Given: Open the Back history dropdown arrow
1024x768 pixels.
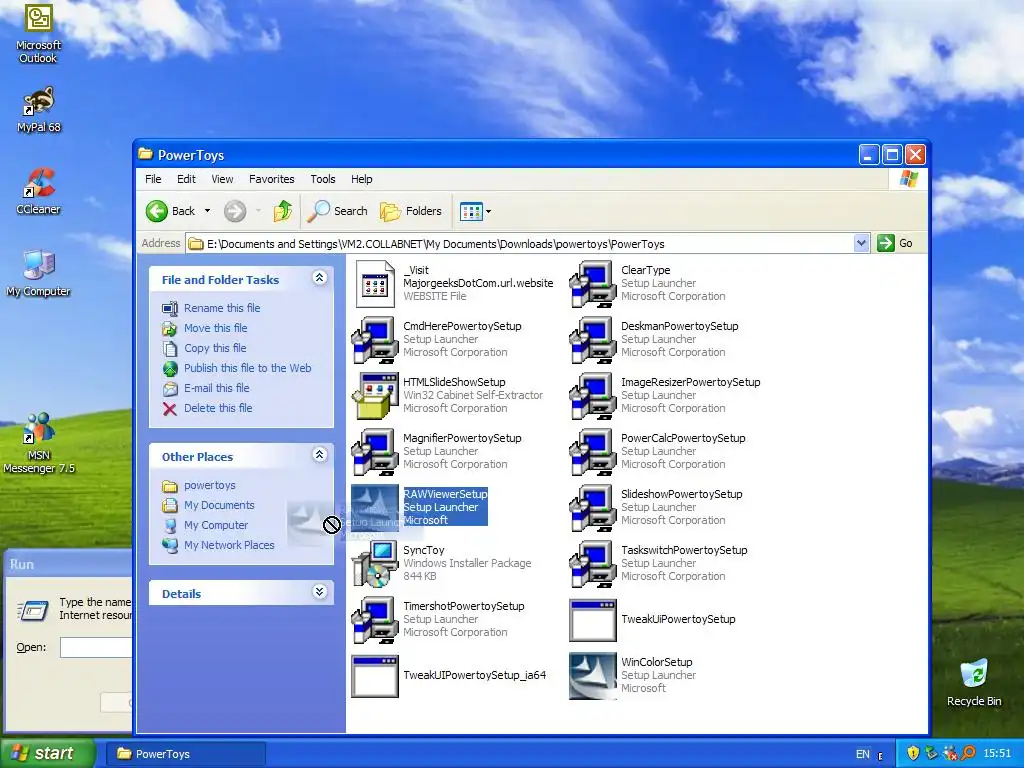Looking at the screenshot, I should coord(208,211).
